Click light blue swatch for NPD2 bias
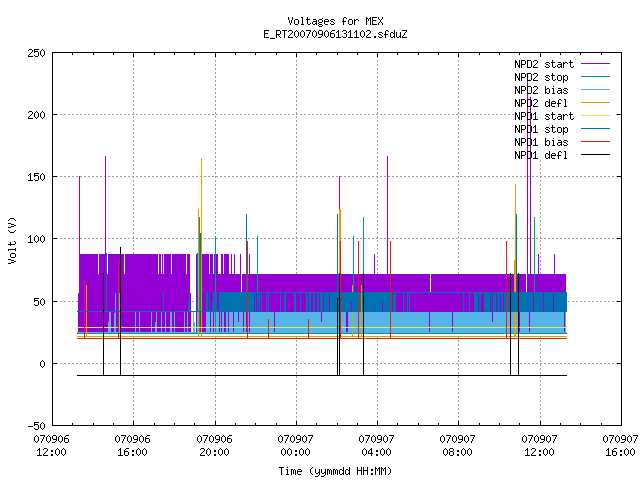Screen dimensions: 640x480 (x=596, y=89)
